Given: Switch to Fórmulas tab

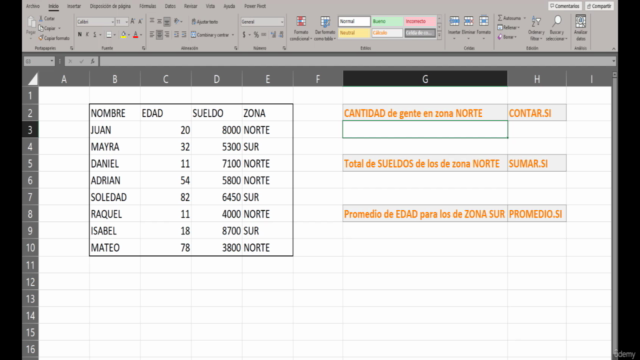Looking at the screenshot, I should pyautogui.click(x=147, y=6).
